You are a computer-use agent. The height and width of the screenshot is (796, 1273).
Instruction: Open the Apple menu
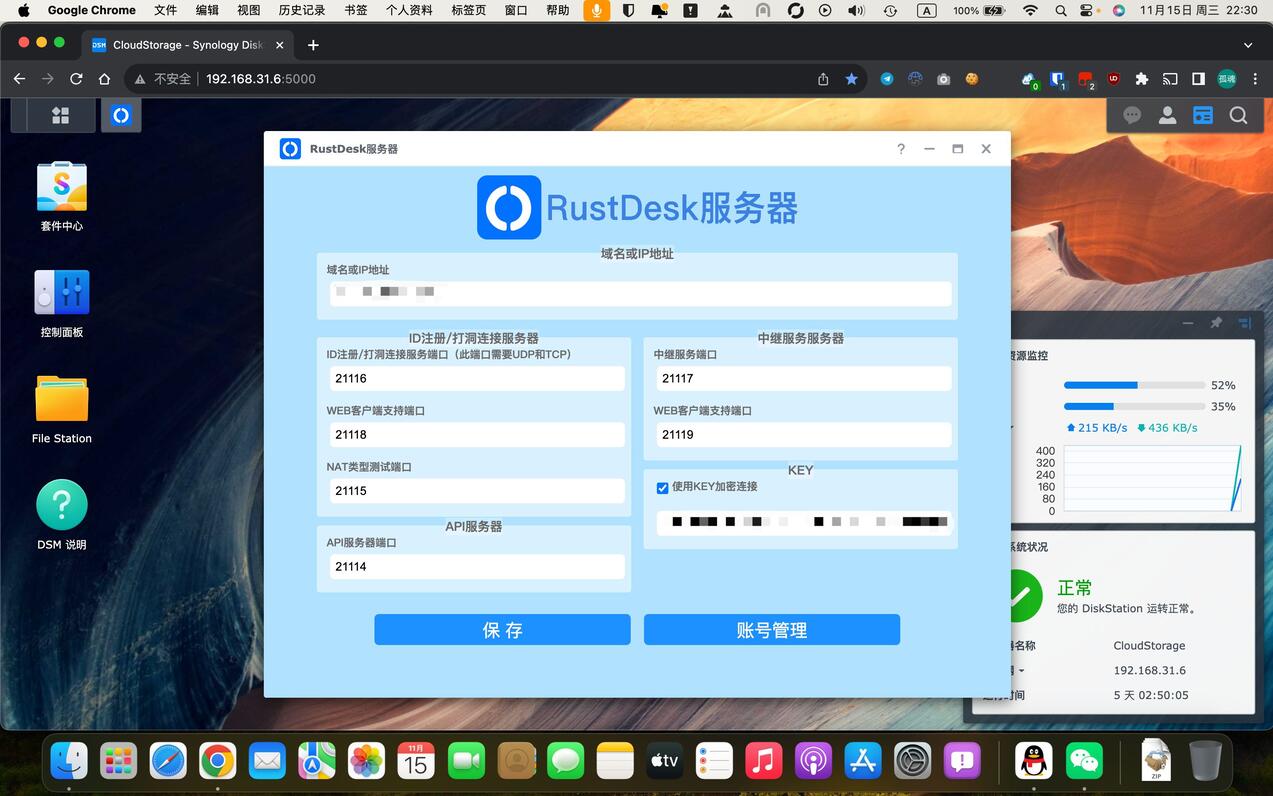(x=24, y=10)
